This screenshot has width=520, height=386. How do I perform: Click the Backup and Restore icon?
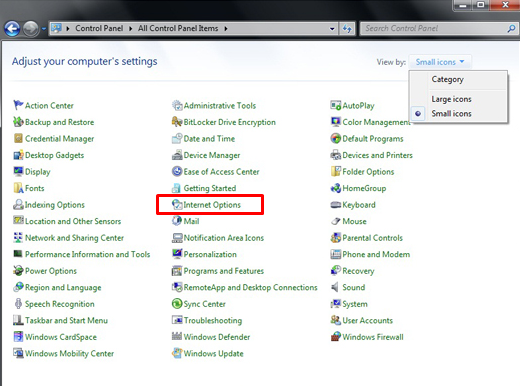[x=18, y=122]
